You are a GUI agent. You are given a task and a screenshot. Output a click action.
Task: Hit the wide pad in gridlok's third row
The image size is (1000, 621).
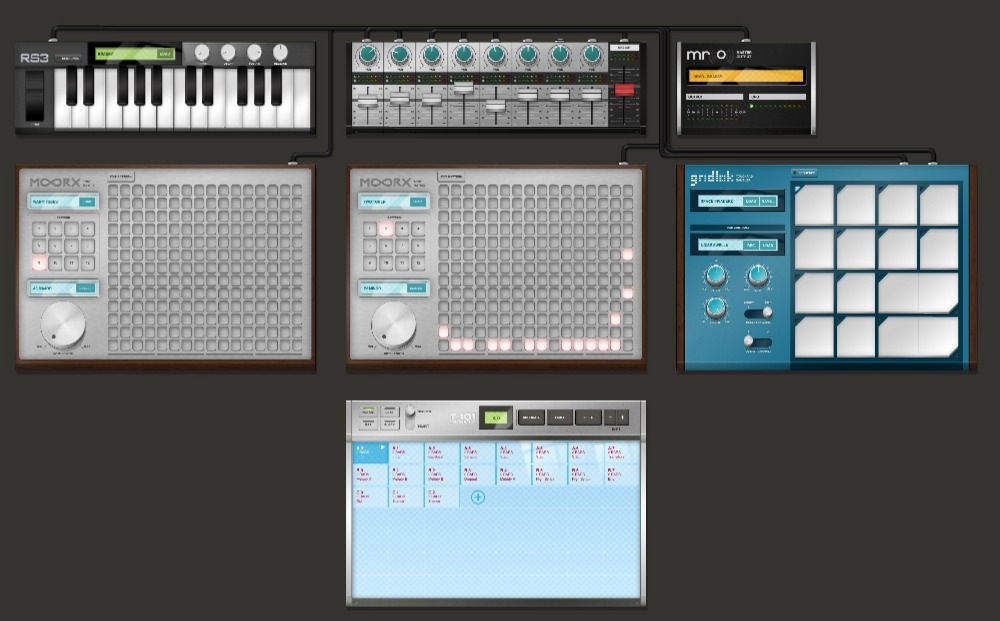point(918,293)
